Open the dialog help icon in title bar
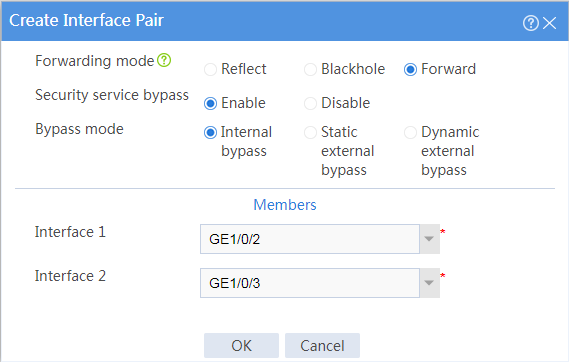The width and height of the screenshot is (569, 362). pyautogui.click(x=531, y=23)
